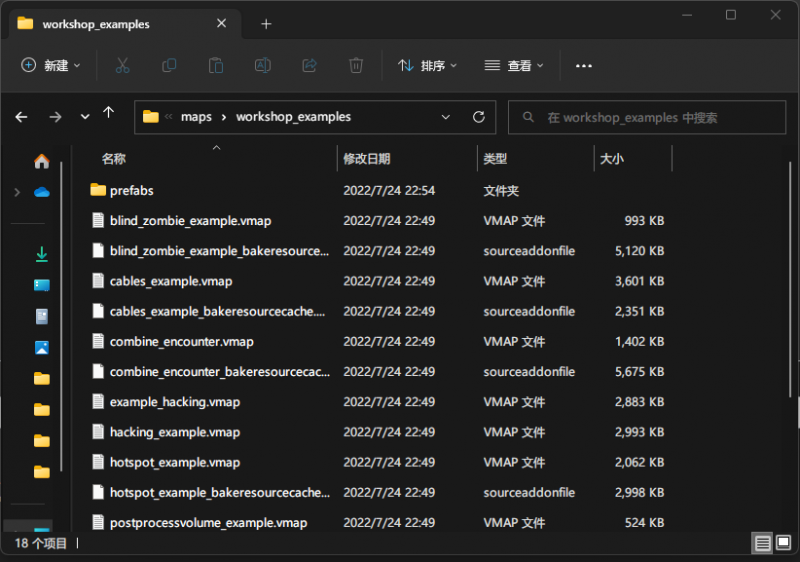Click the Cut scissors icon

tap(122, 66)
